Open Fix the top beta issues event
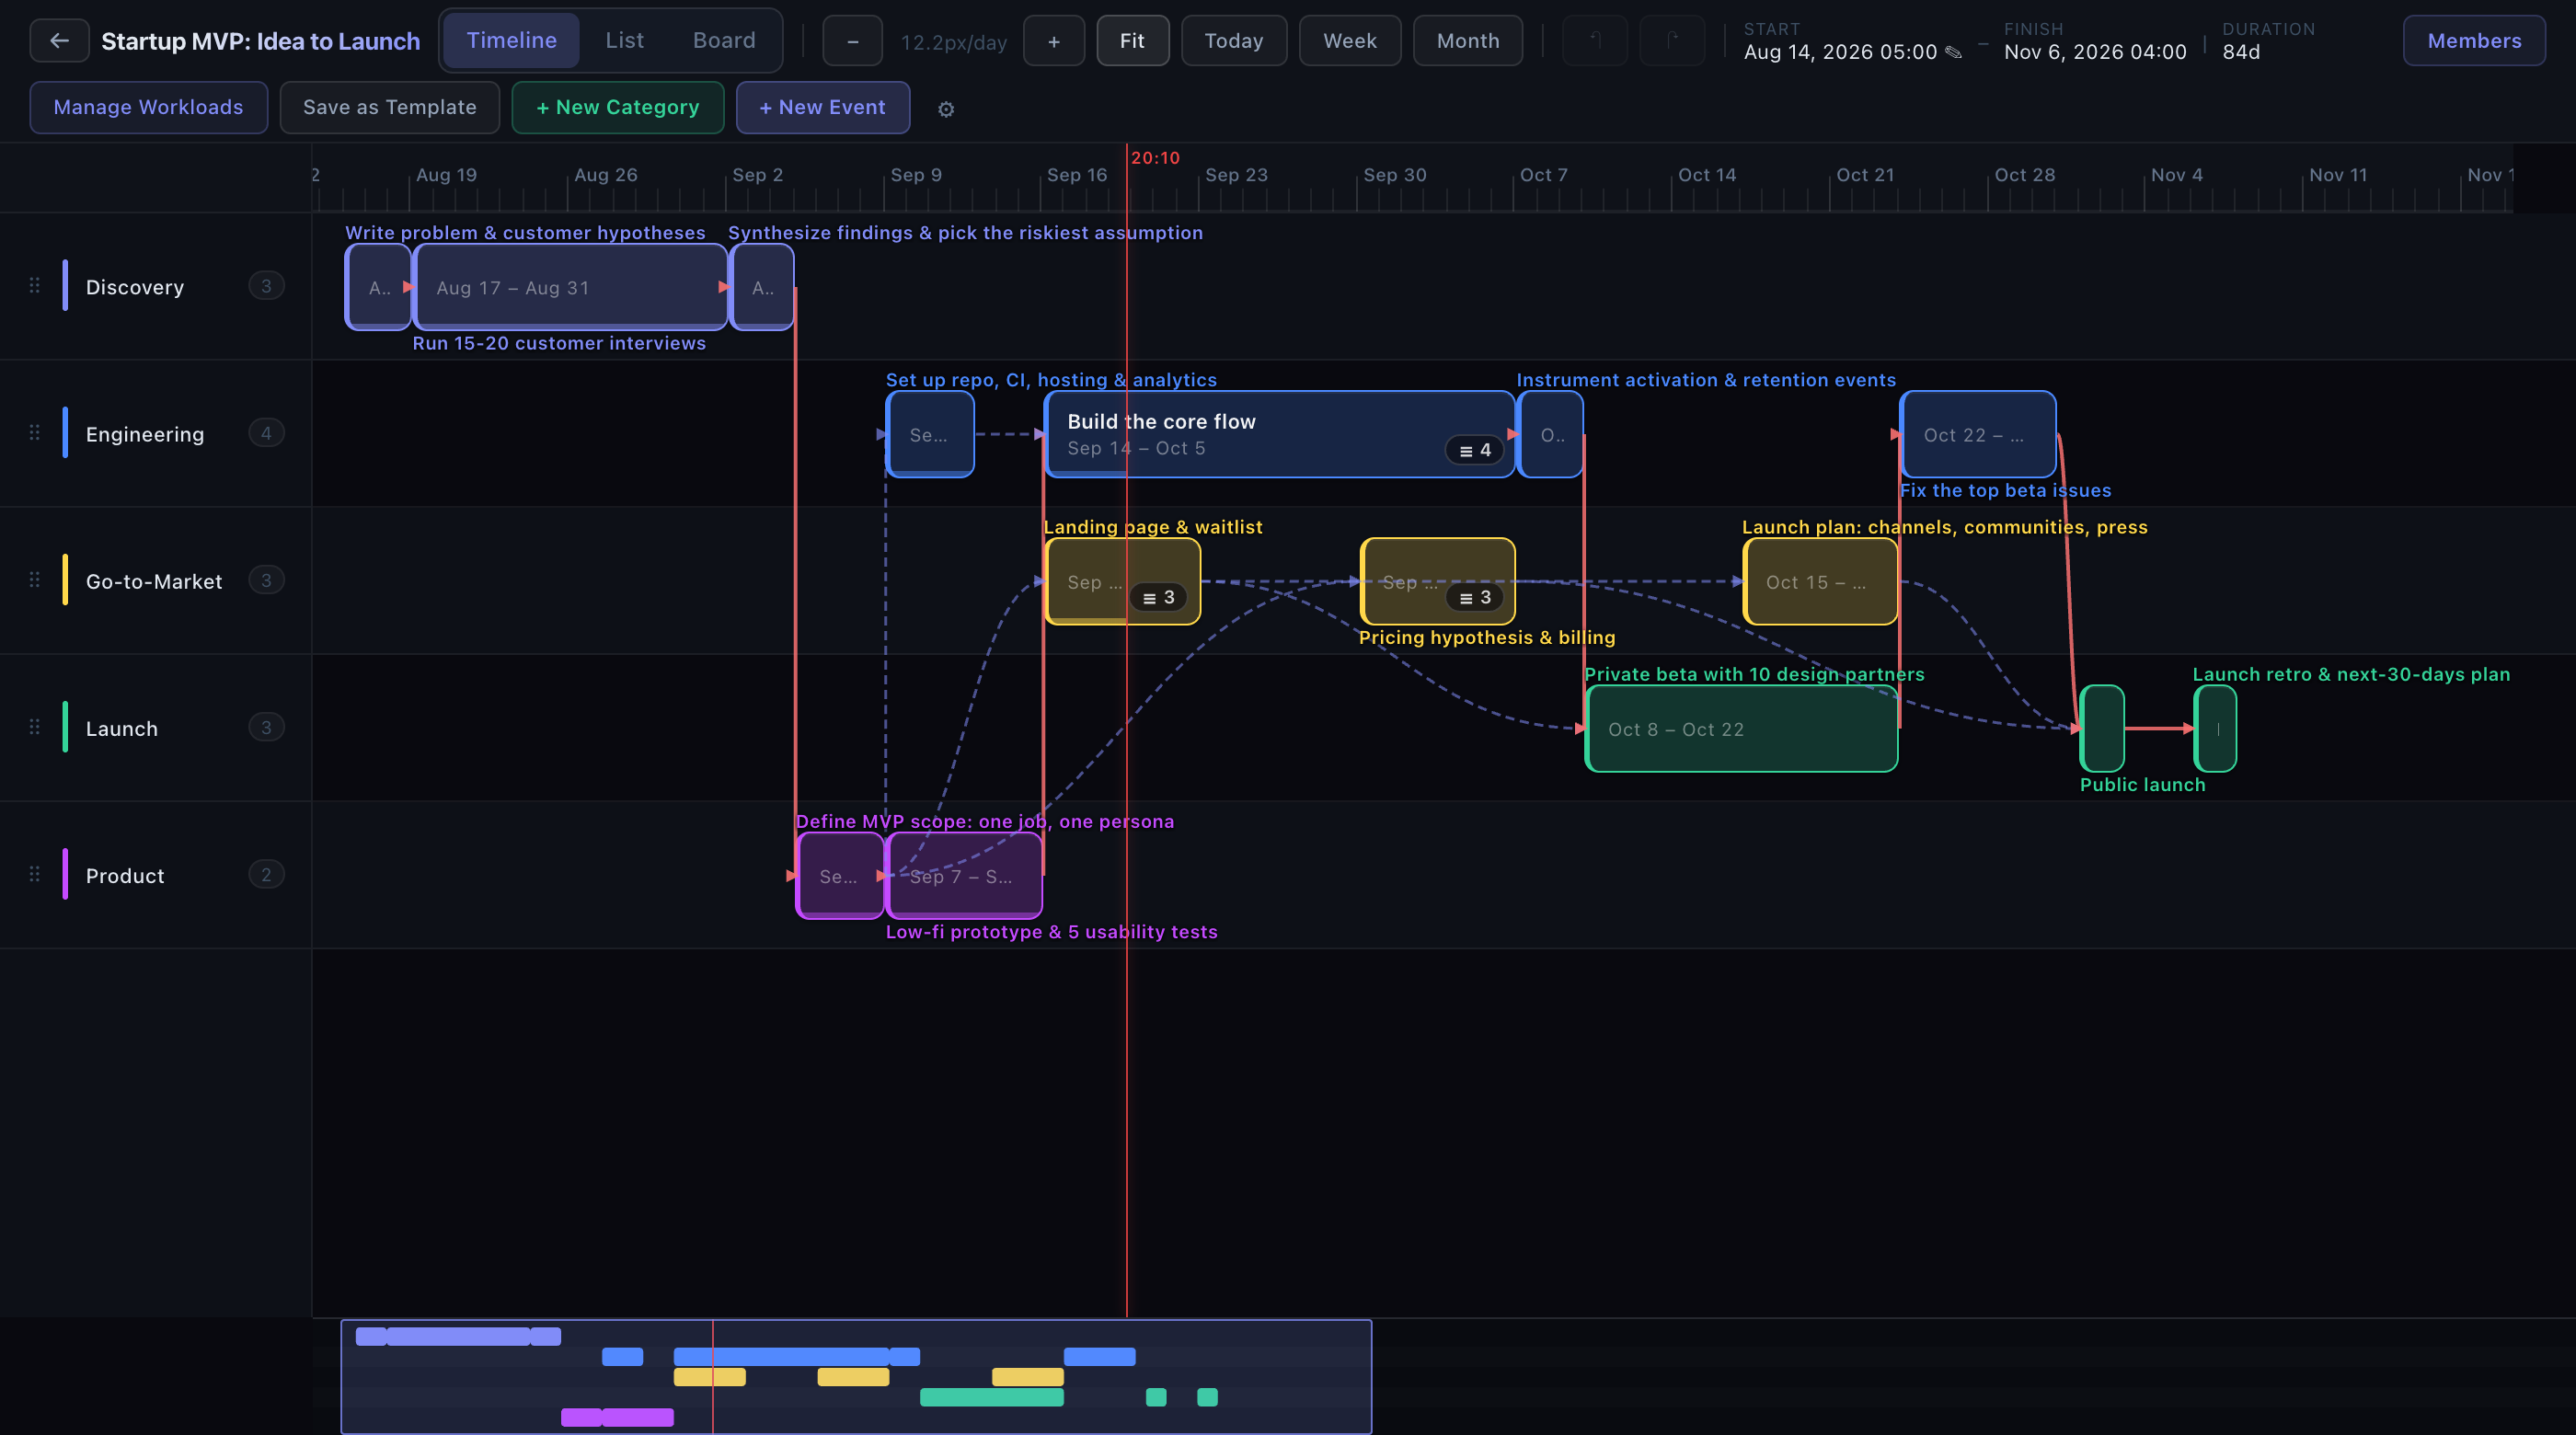Viewport: 2576px width, 1435px height. coord(1978,434)
